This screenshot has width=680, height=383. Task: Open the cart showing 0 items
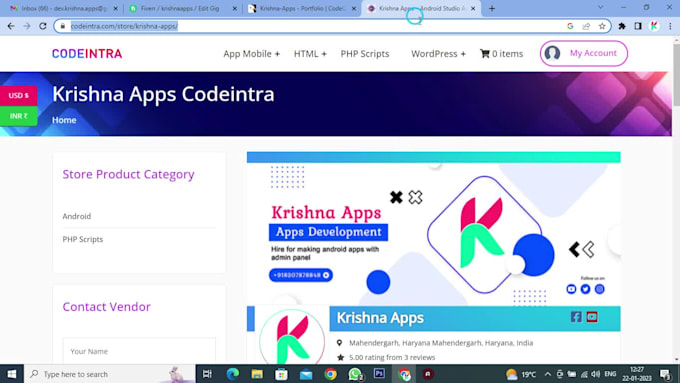coord(501,54)
